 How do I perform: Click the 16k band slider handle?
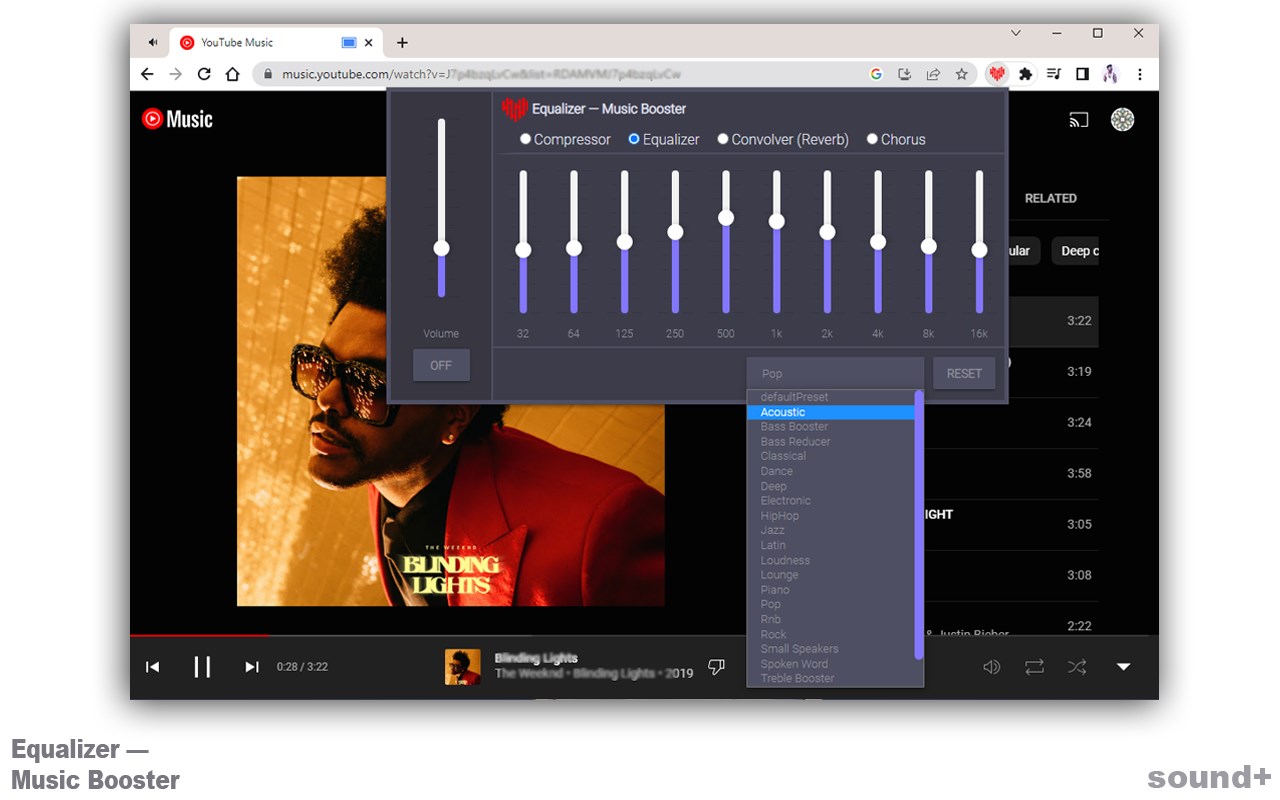coord(979,250)
